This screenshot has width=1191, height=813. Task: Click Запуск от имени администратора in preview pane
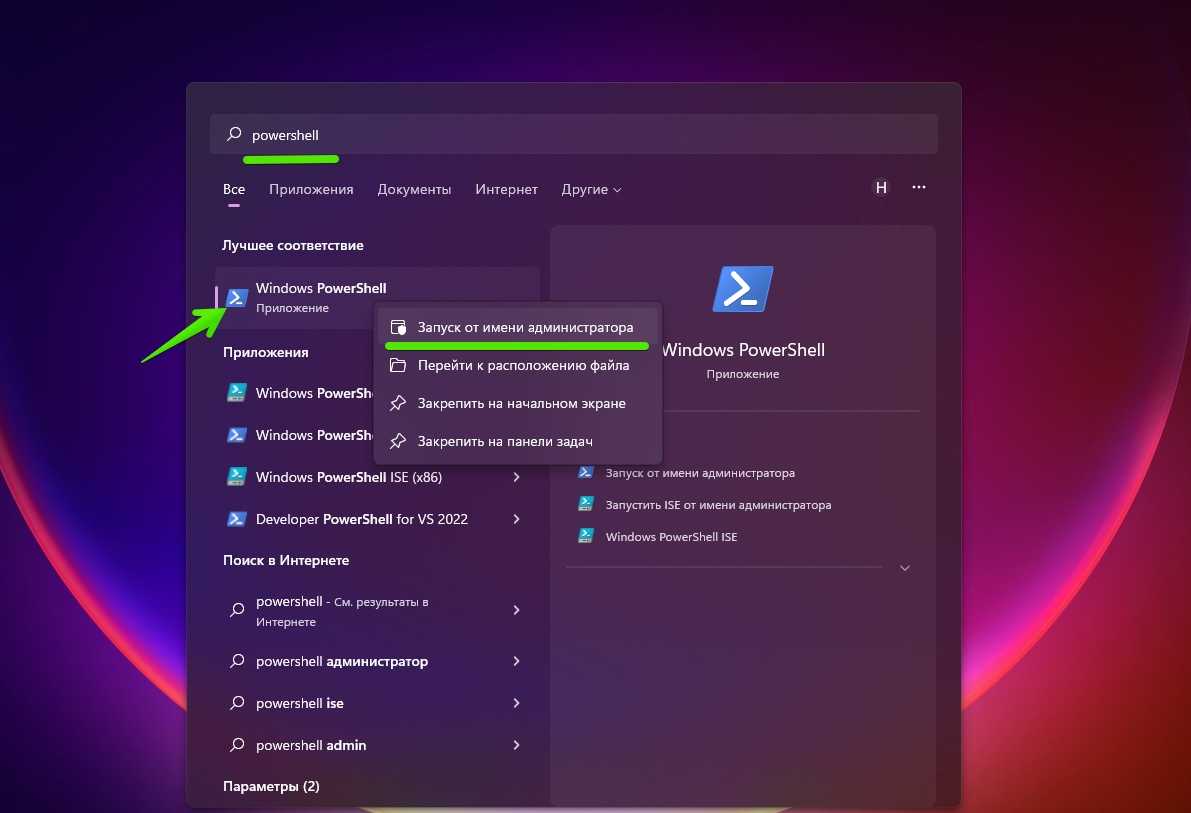[x=700, y=473]
